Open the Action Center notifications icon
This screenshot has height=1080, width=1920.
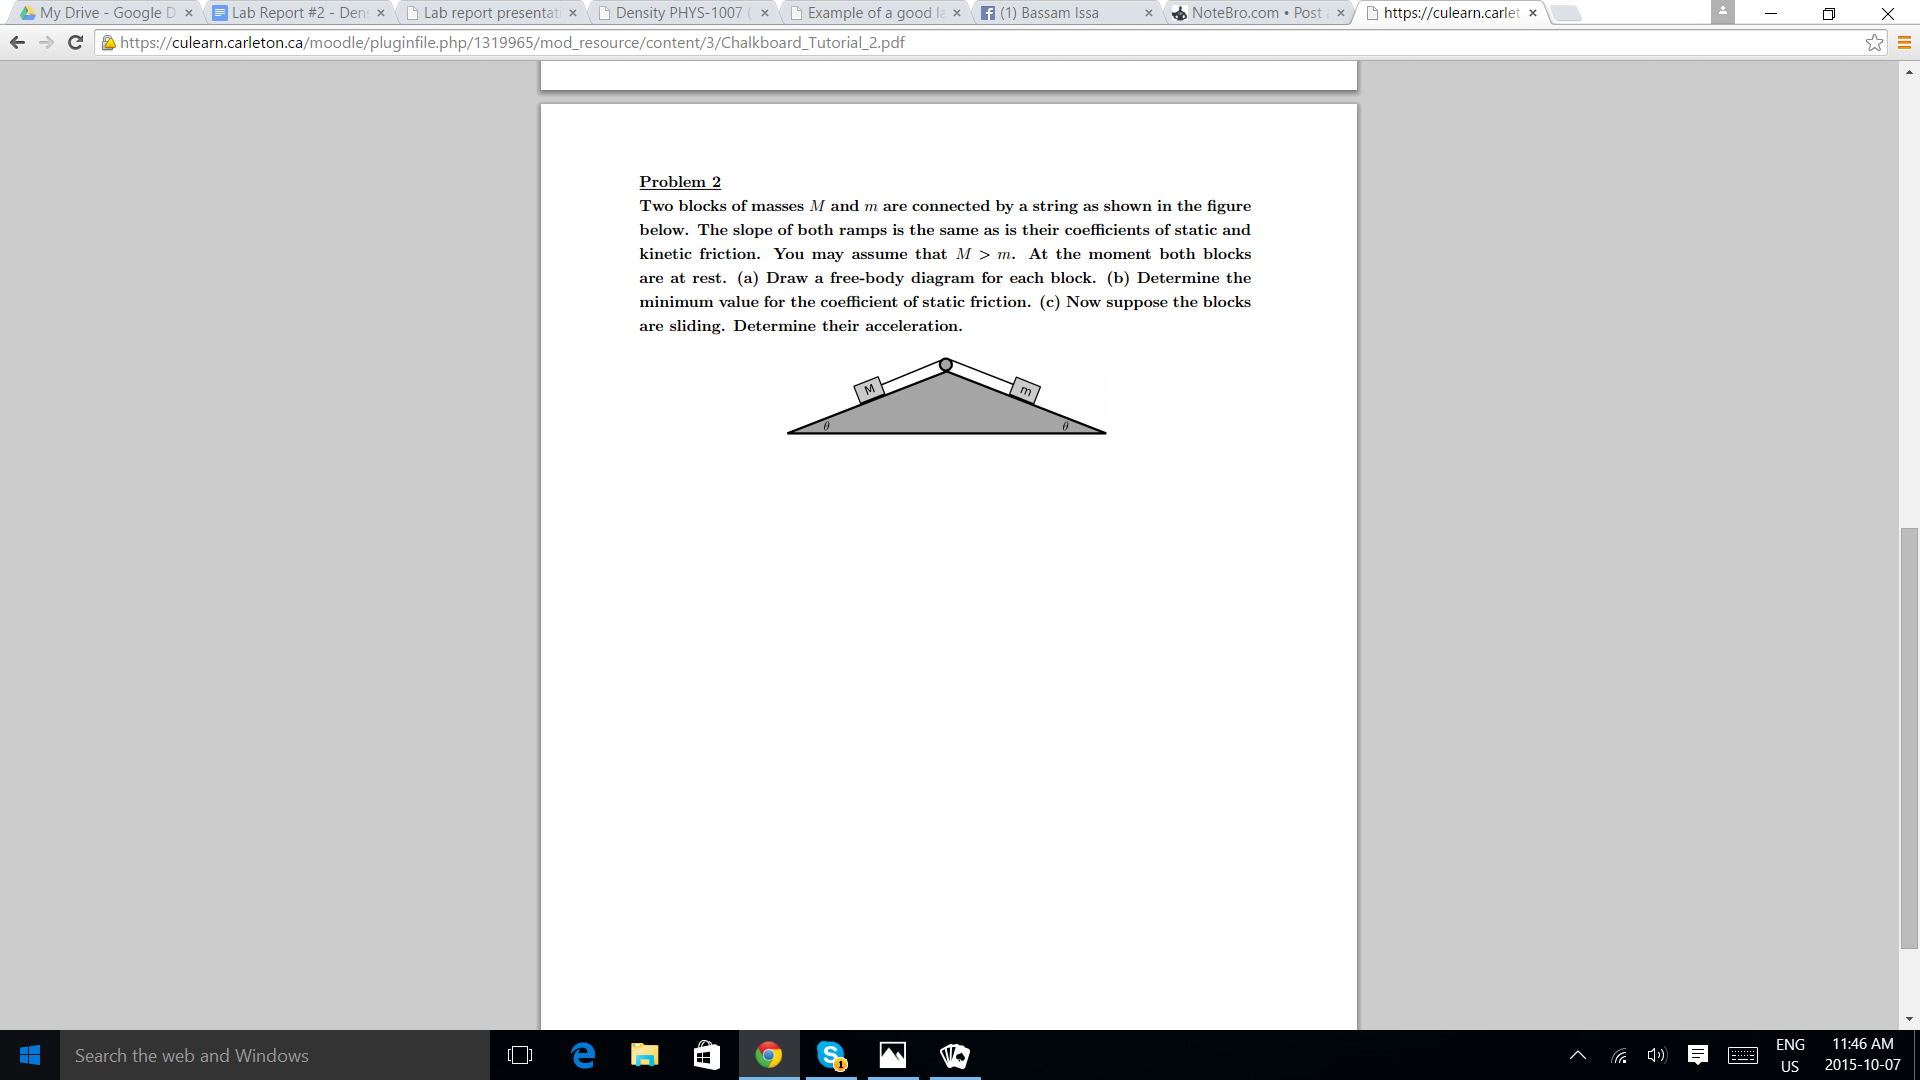click(1697, 1055)
